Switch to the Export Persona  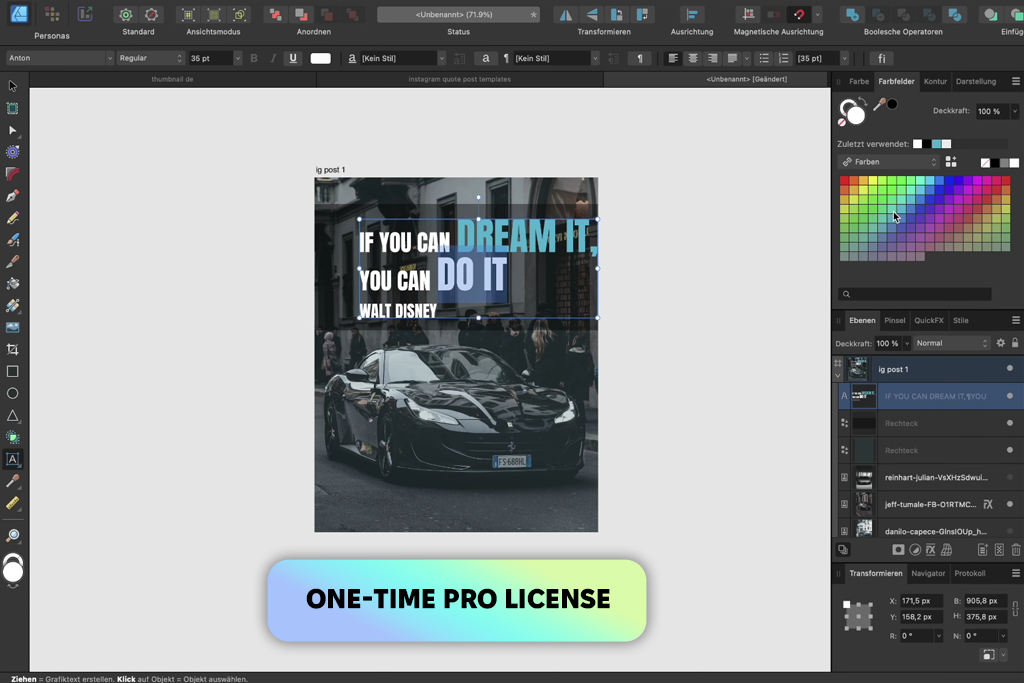click(x=85, y=14)
